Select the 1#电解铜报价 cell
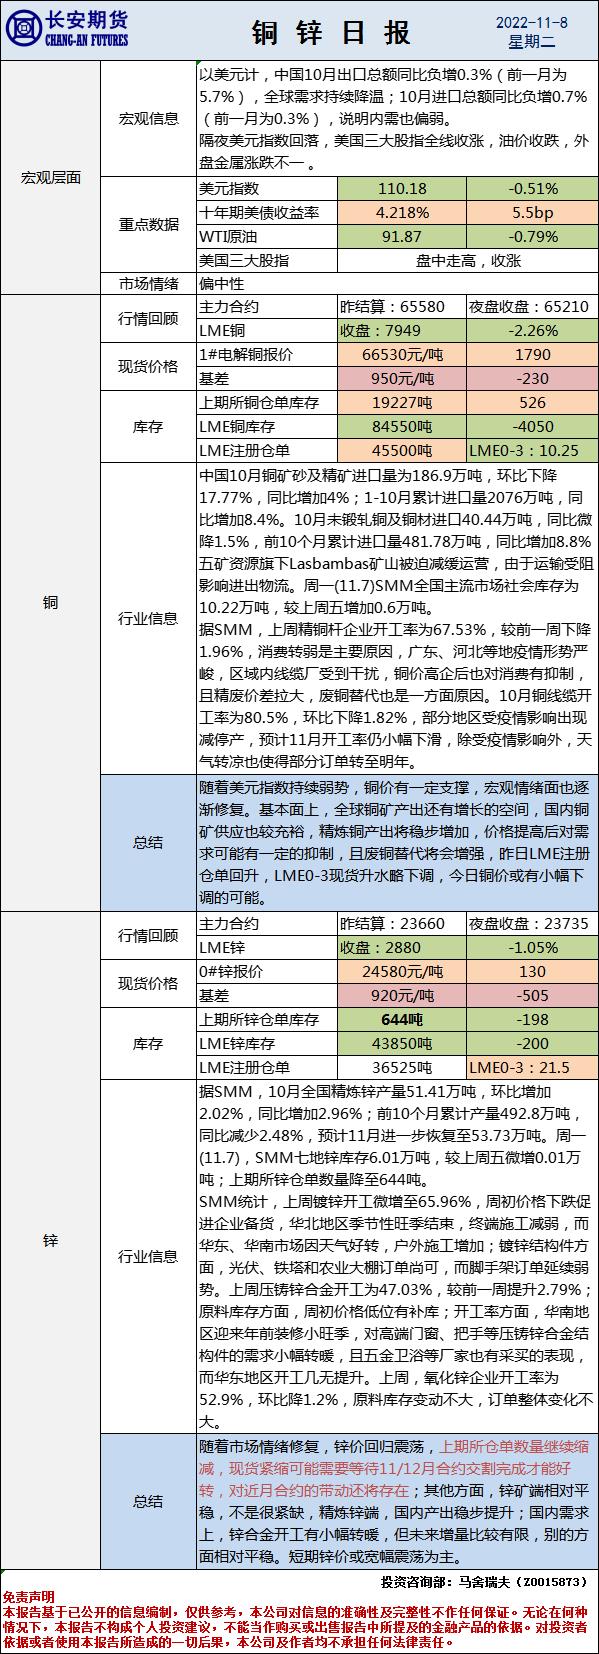This screenshot has height=1654, width=599. pyautogui.click(x=267, y=355)
